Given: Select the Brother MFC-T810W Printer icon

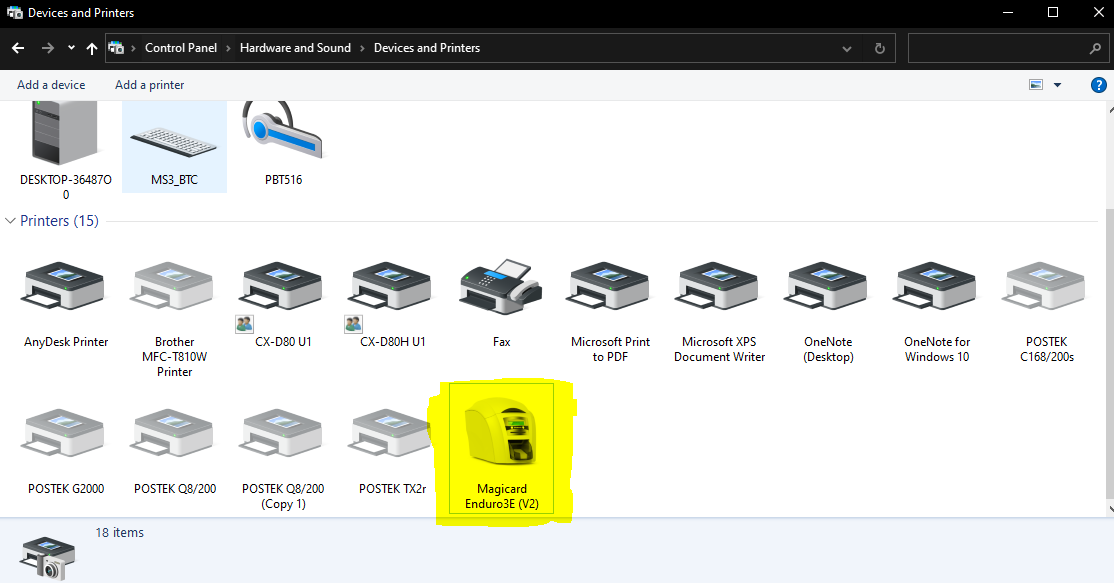Looking at the screenshot, I should (x=173, y=285).
